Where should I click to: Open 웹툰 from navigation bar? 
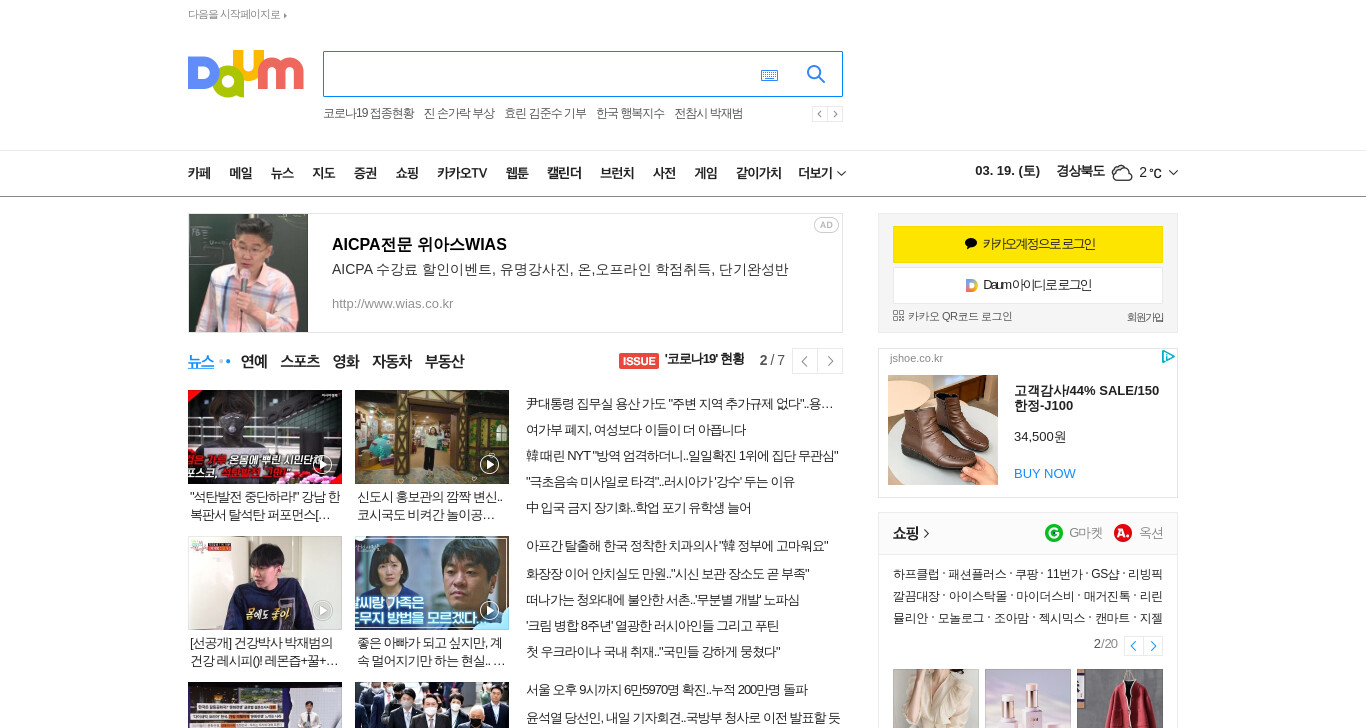[x=517, y=173]
